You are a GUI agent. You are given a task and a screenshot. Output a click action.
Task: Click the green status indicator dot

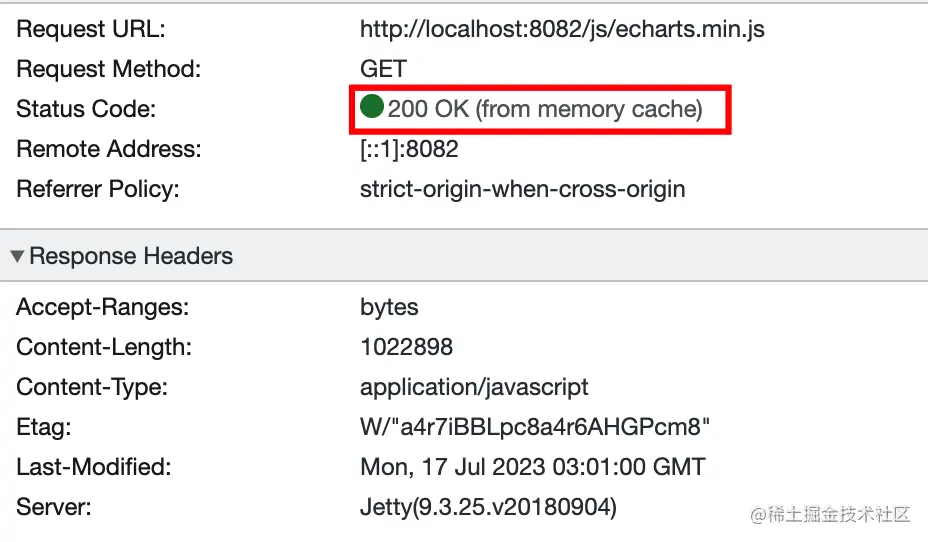point(372,108)
